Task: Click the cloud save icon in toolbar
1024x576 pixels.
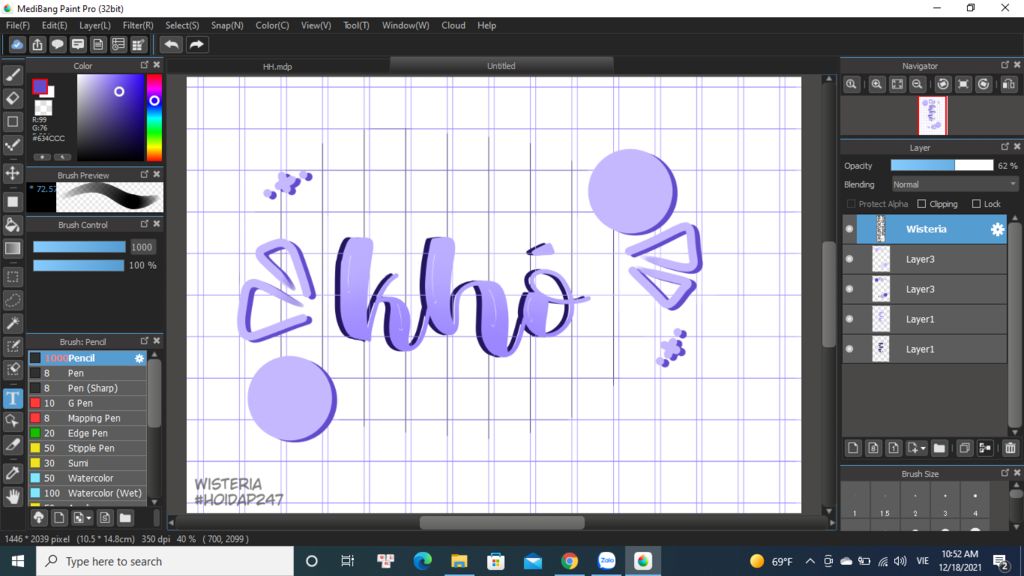Action: tap(17, 44)
